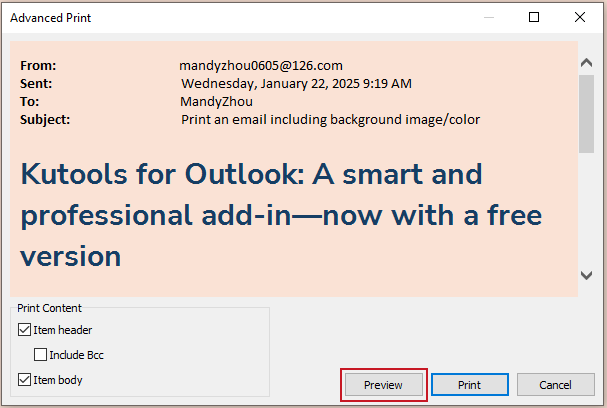Screen dimensions: 607x408
Task: Click the Advanced Print title text
Action: point(50,18)
